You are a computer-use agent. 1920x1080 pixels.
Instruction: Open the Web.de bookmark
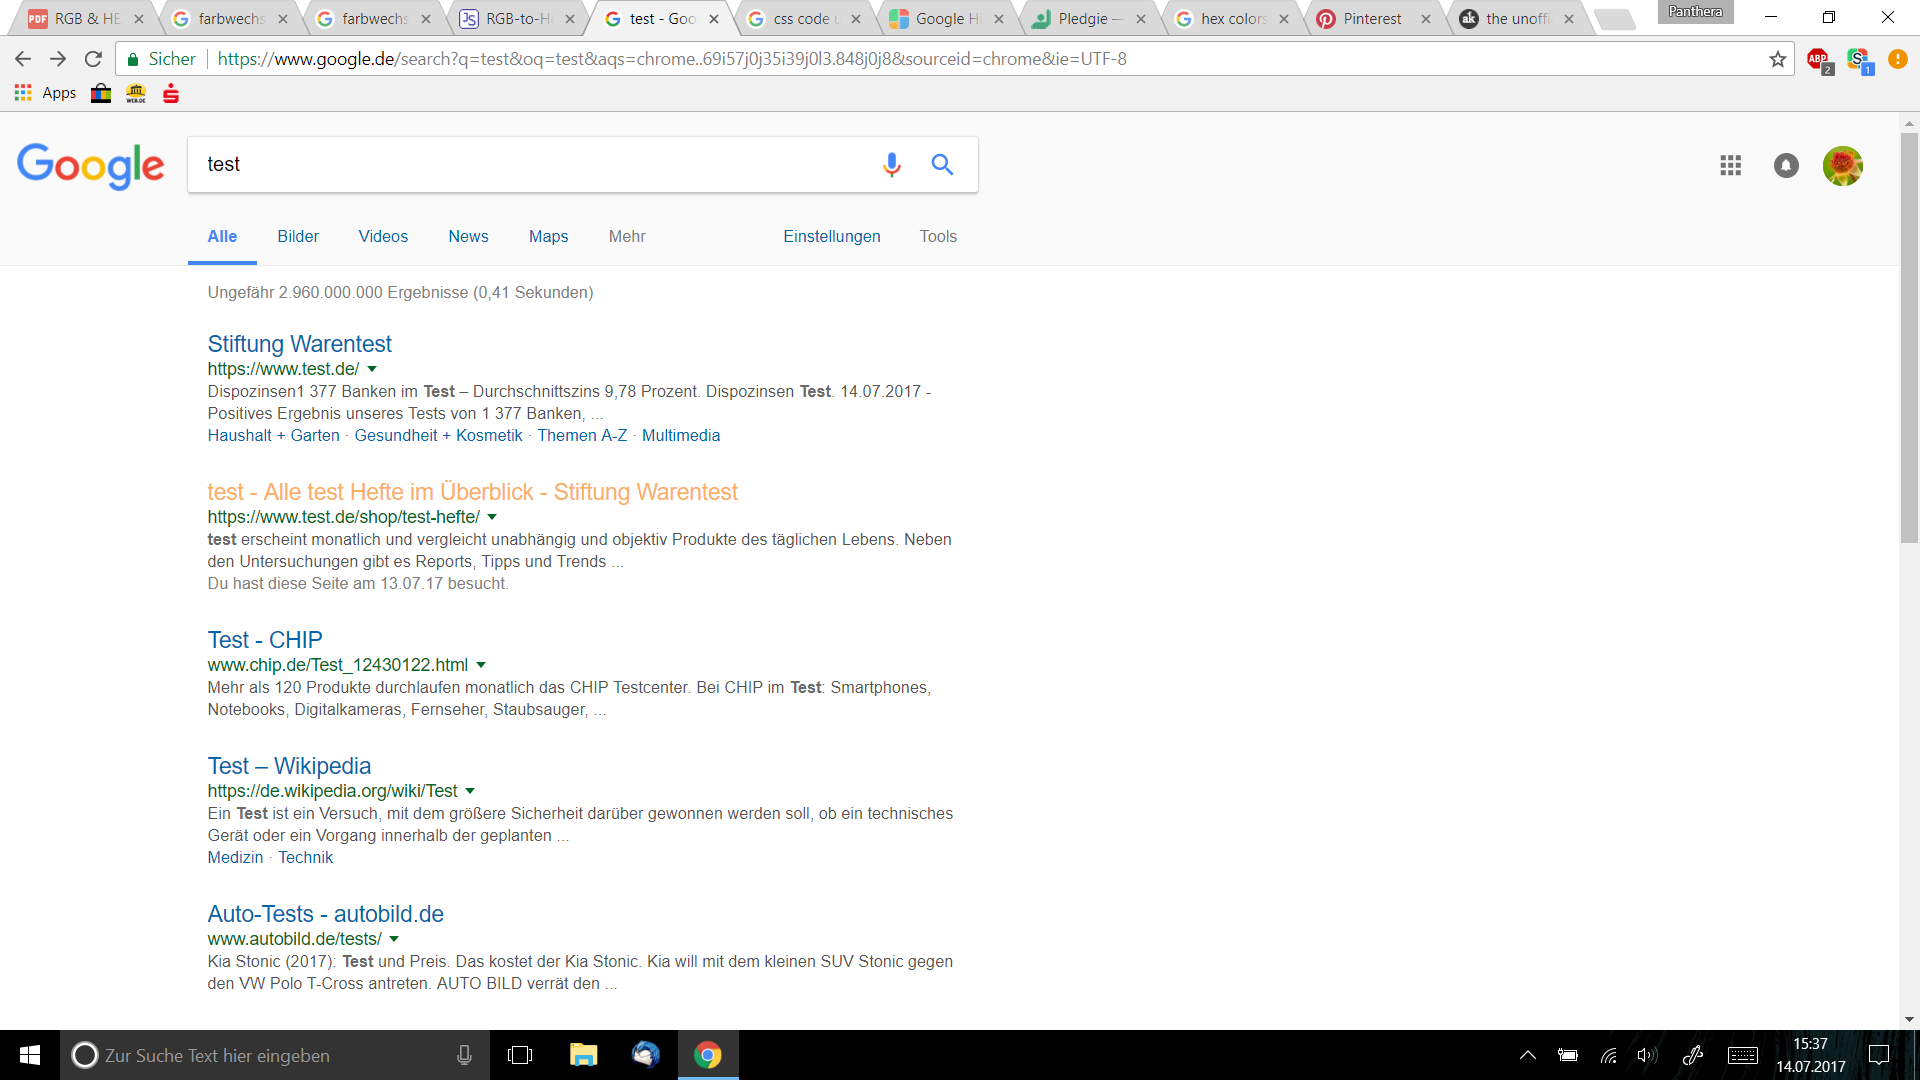point(135,93)
